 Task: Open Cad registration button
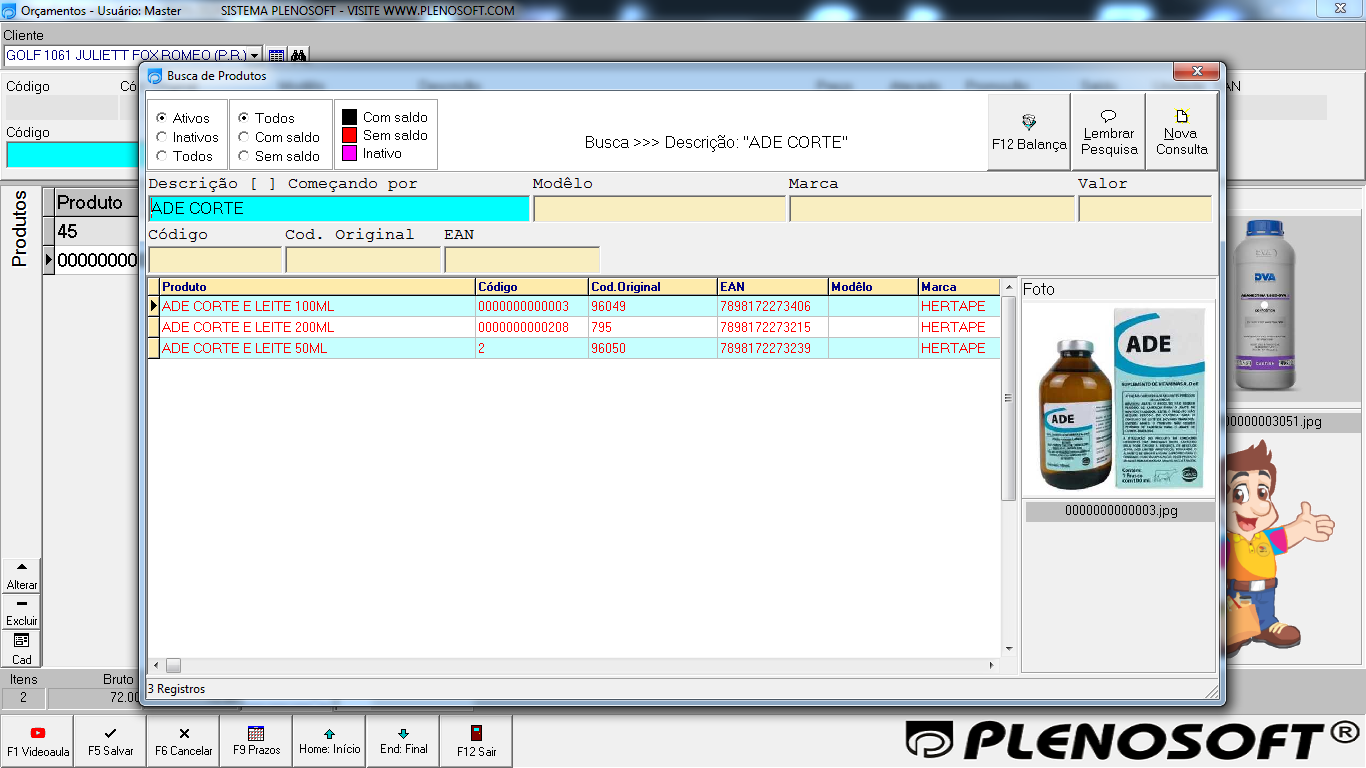(22, 648)
